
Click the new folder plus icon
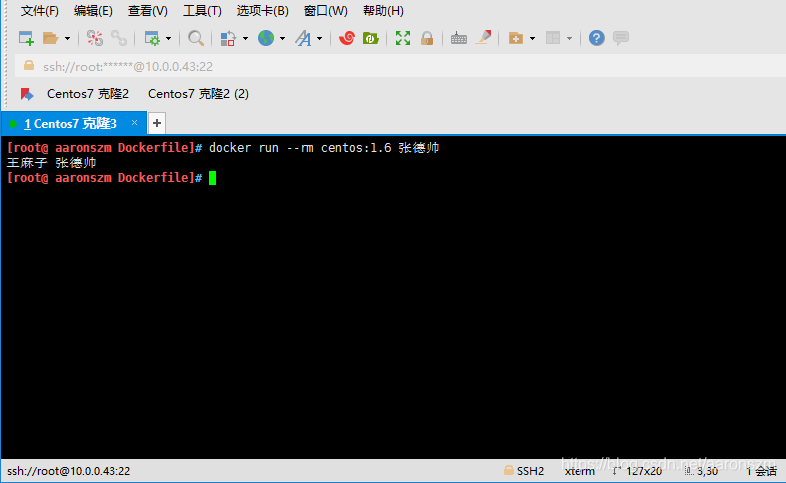click(x=516, y=38)
